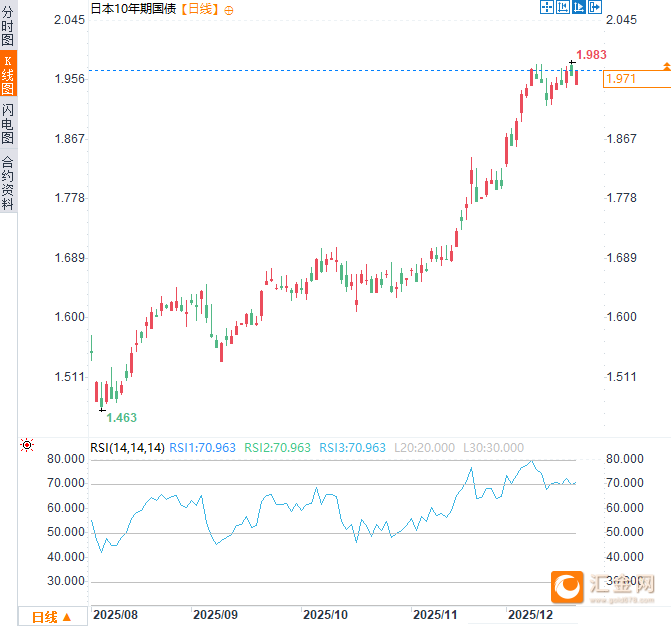Open the 闪电图 tab

pyautogui.click(x=8, y=124)
